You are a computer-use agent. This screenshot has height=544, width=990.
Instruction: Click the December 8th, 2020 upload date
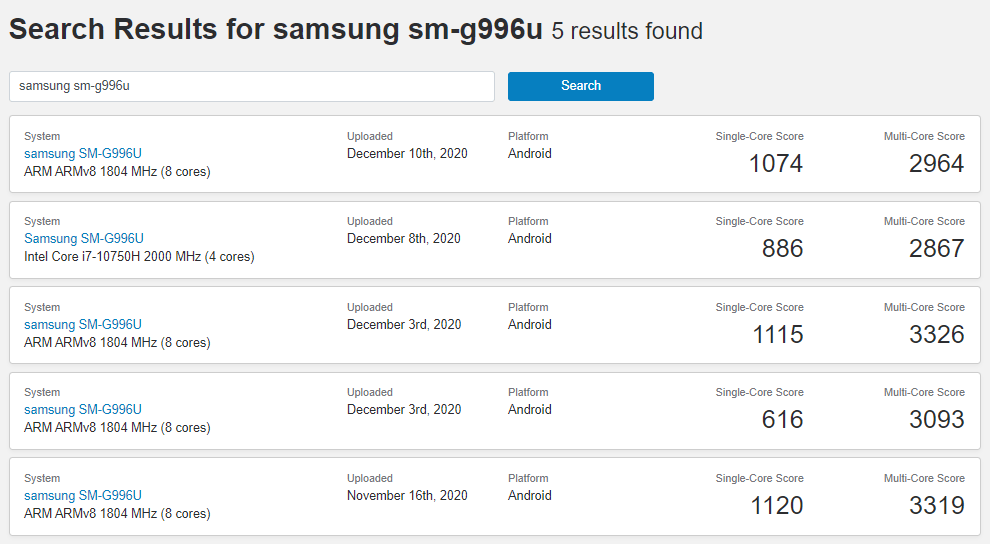[x=404, y=239]
